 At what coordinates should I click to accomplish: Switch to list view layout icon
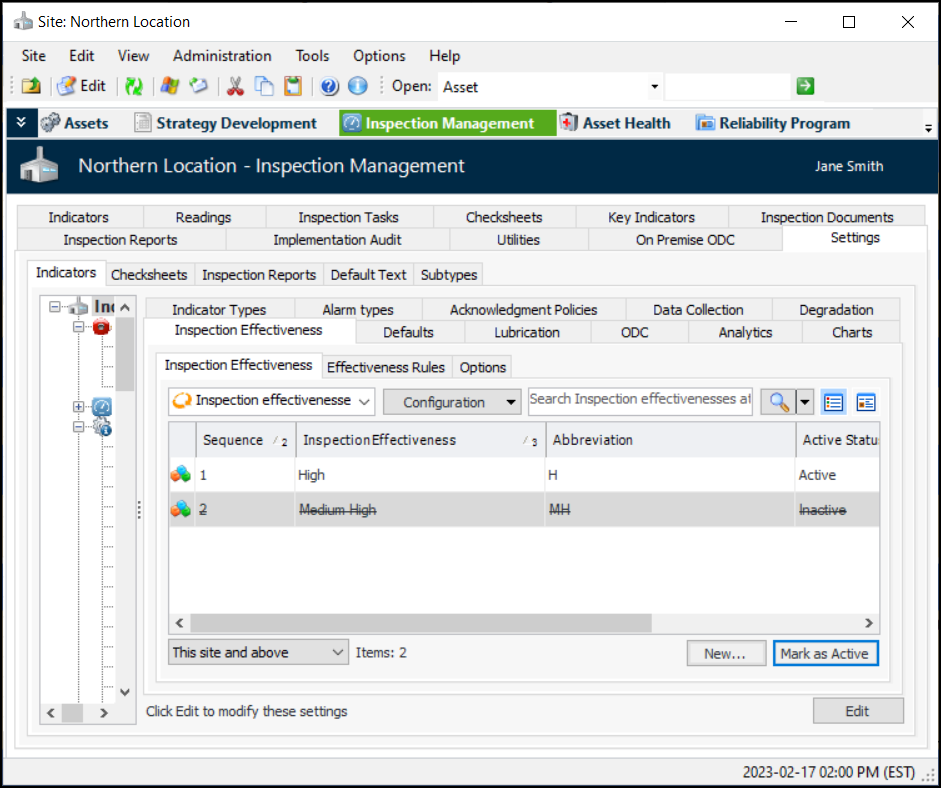(834, 402)
